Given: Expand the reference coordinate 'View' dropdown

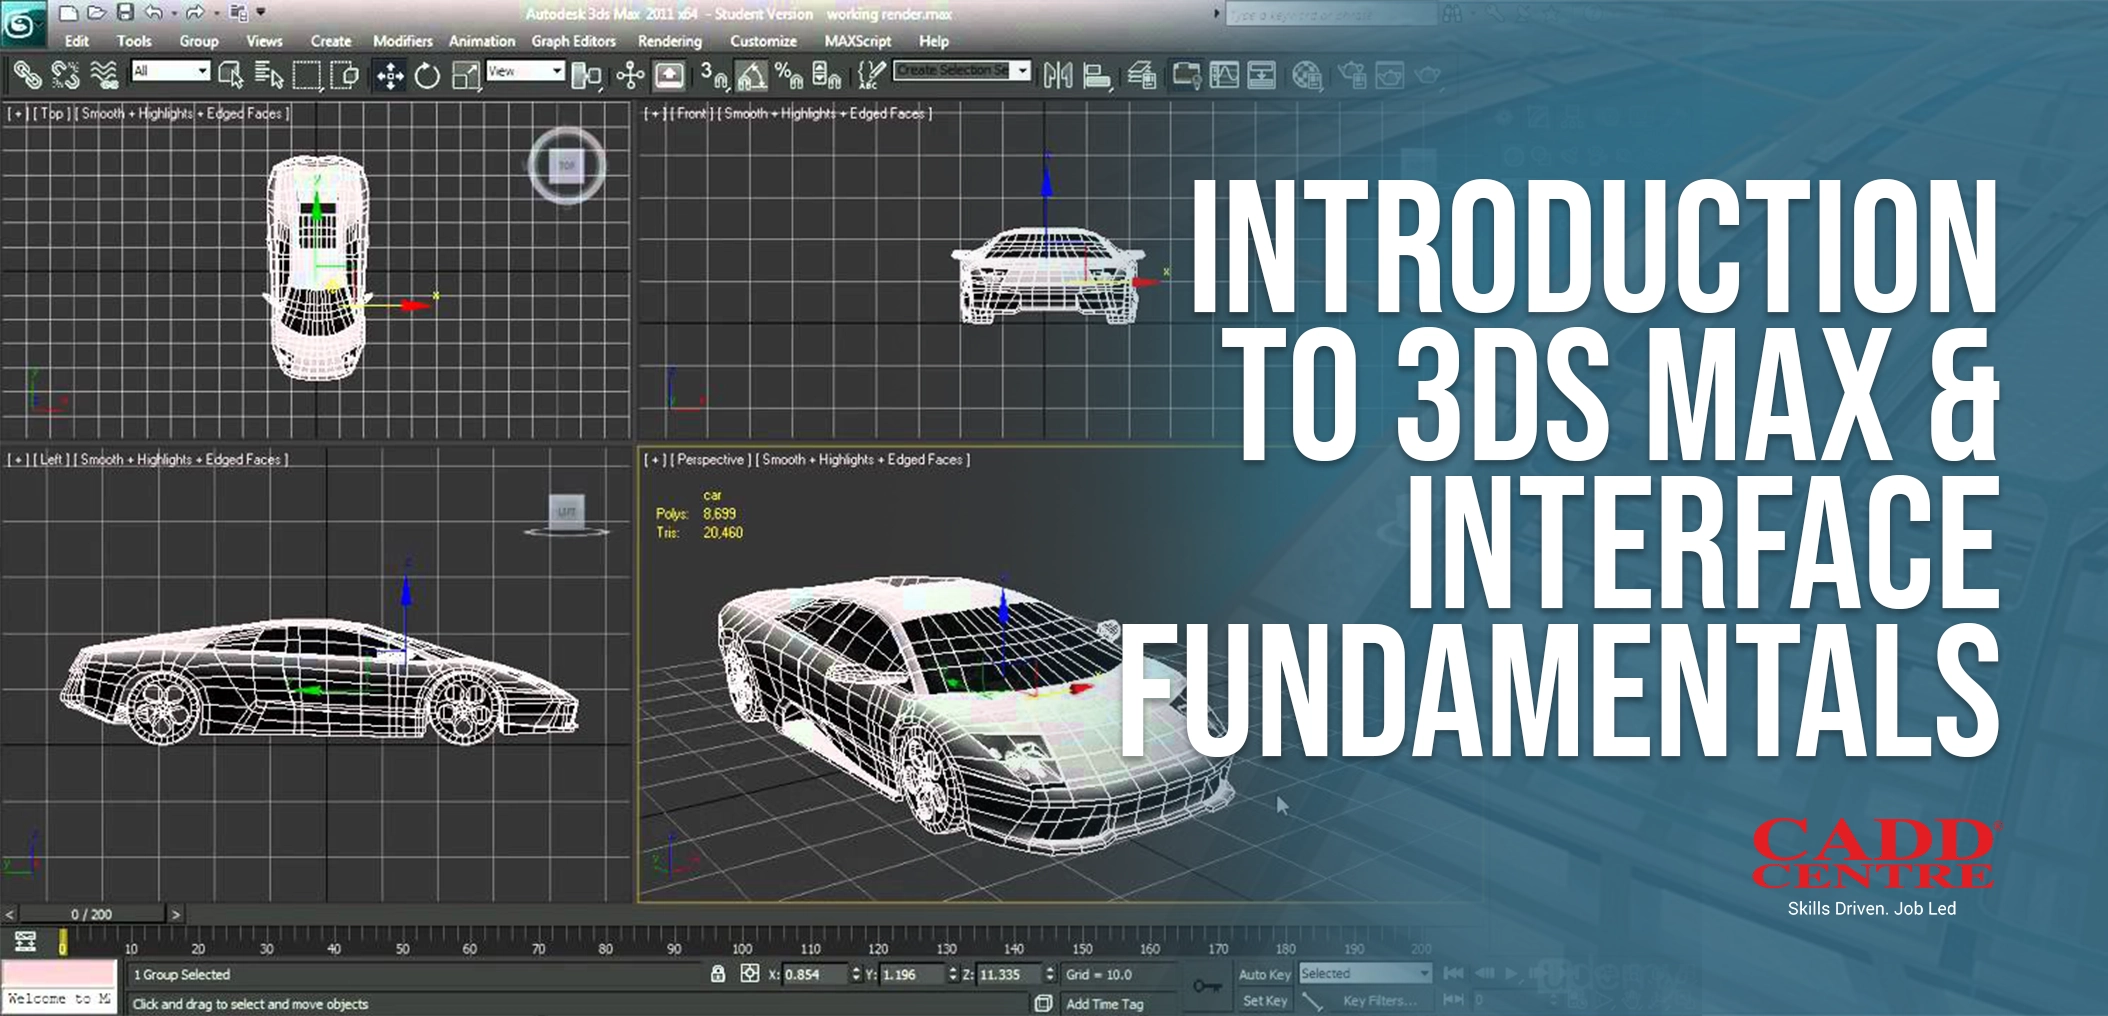Looking at the screenshot, I should point(525,71).
